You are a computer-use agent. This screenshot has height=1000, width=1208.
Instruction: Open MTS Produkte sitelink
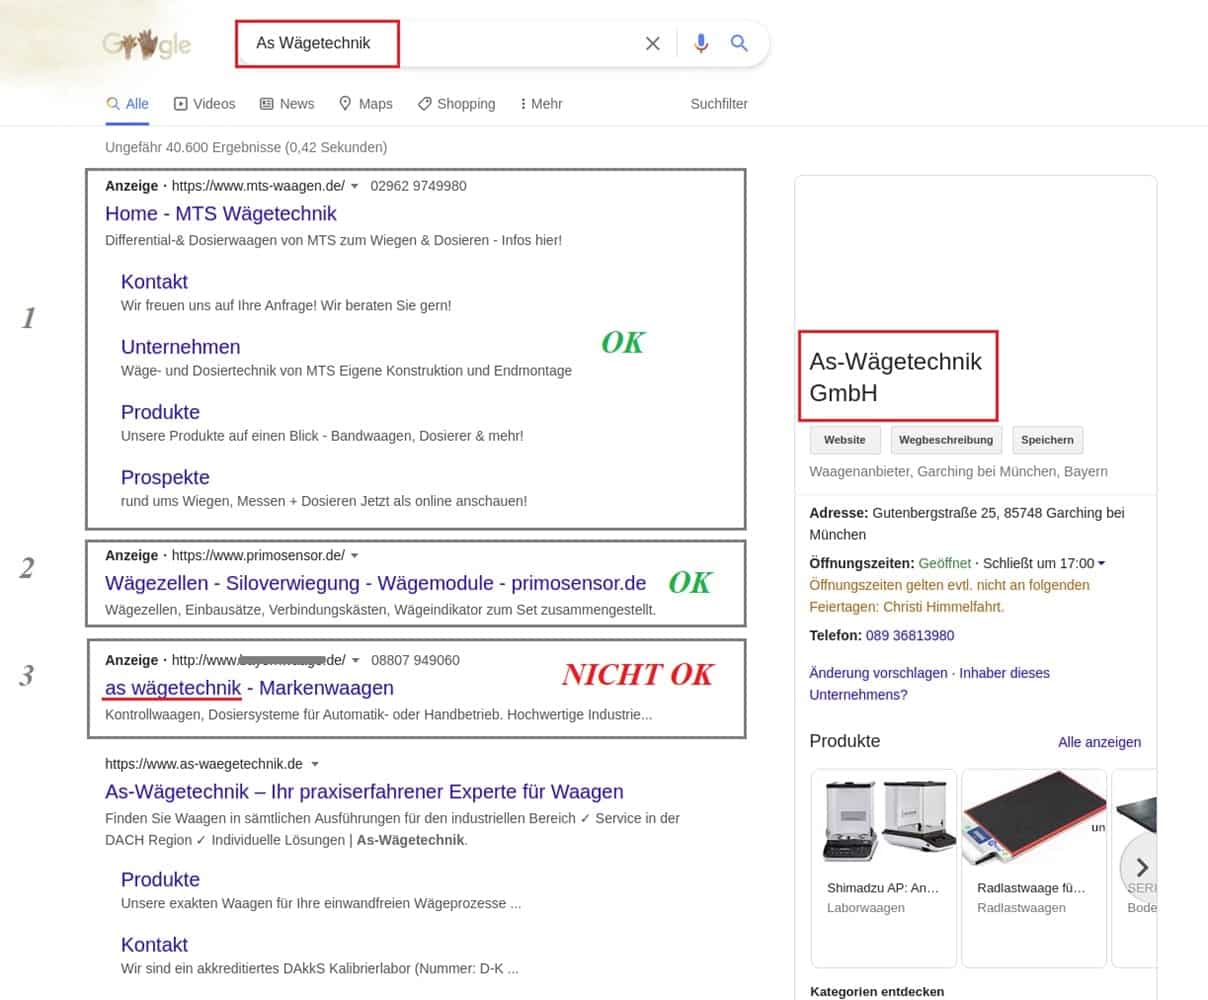(x=160, y=412)
